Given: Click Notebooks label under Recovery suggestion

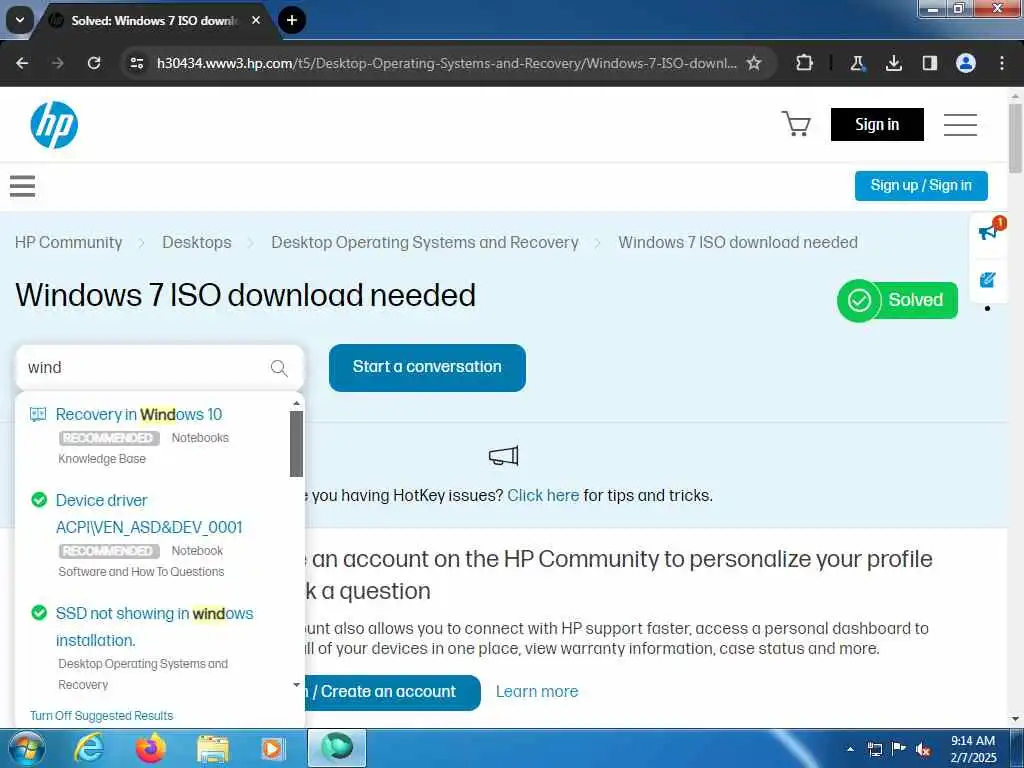Looking at the screenshot, I should click(x=200, y=438).
